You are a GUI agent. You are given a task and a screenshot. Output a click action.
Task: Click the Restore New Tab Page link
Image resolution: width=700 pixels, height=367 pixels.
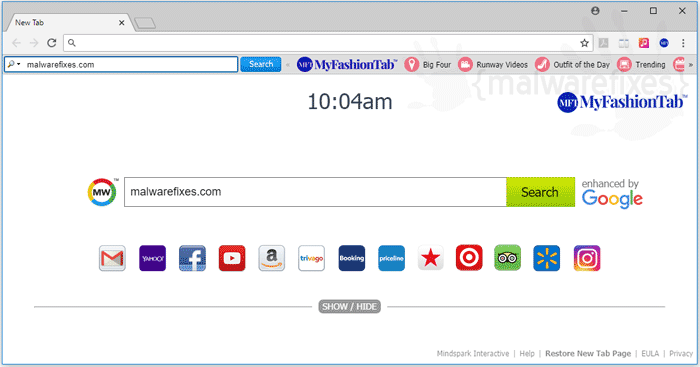coord(588,354)
